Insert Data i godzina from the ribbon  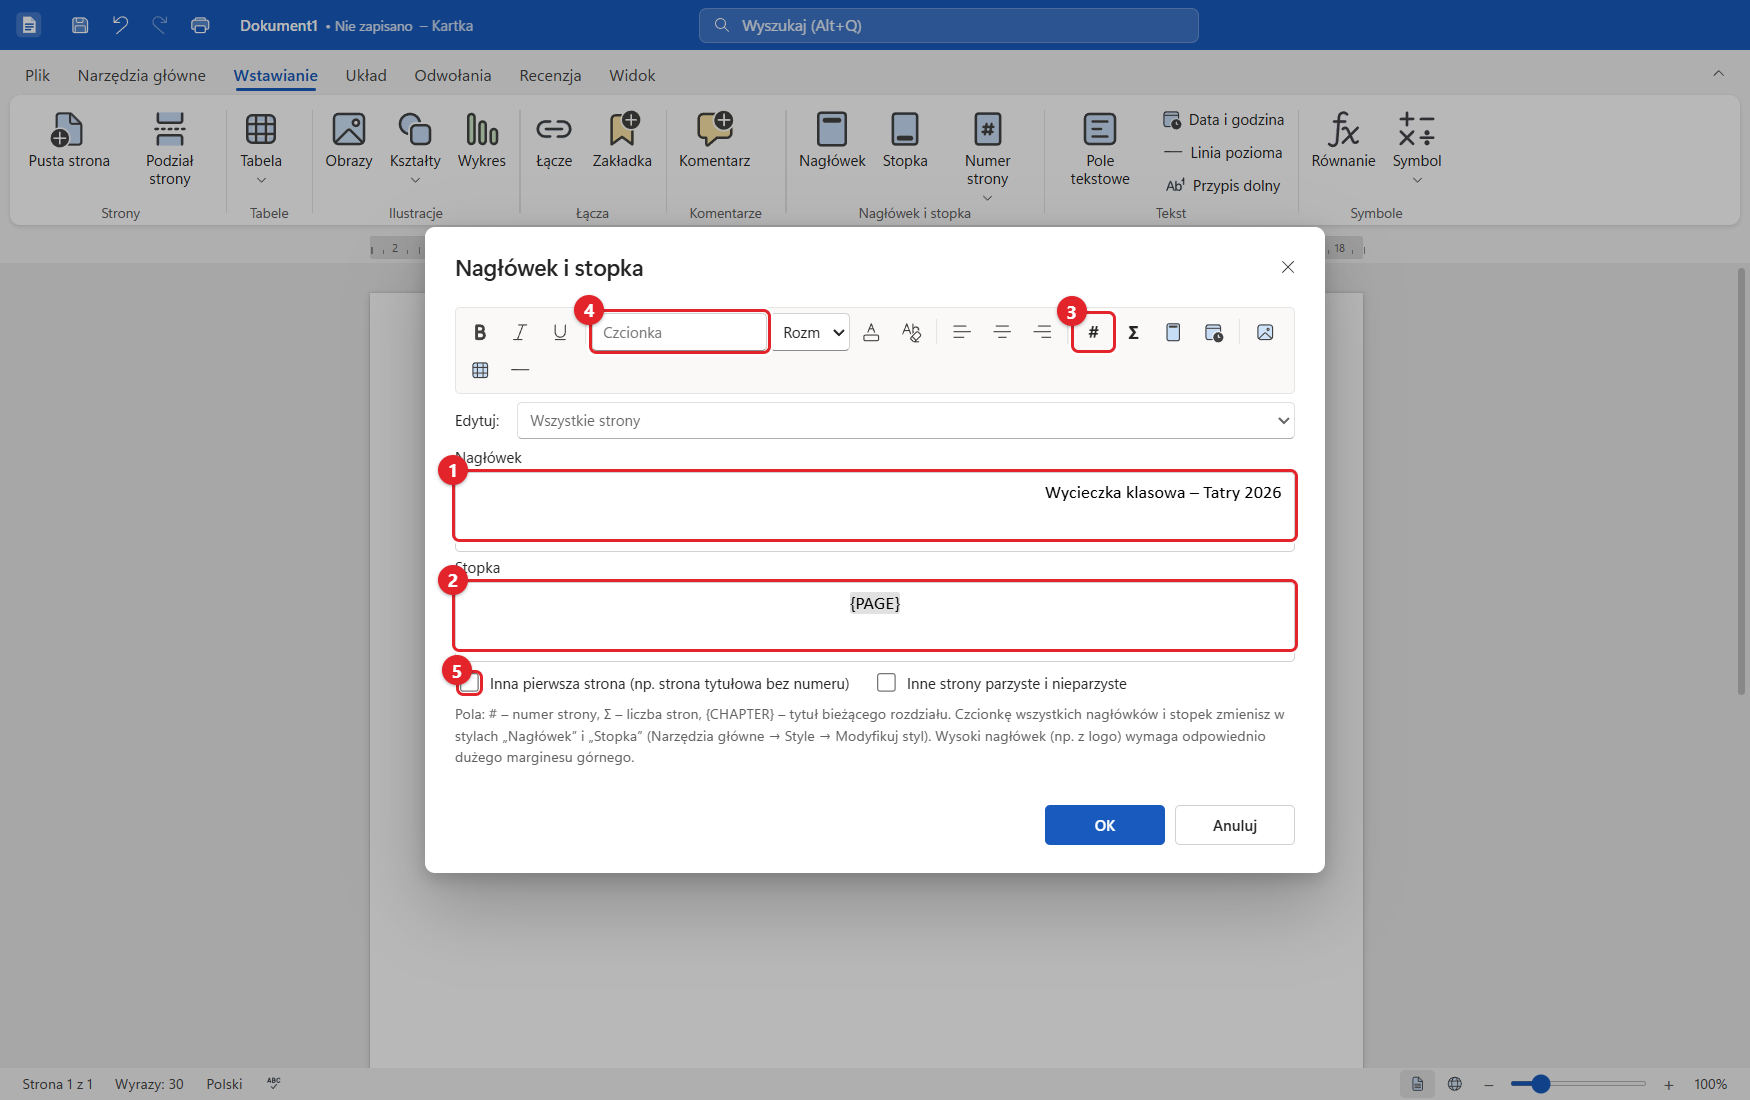coord(1224,120)
